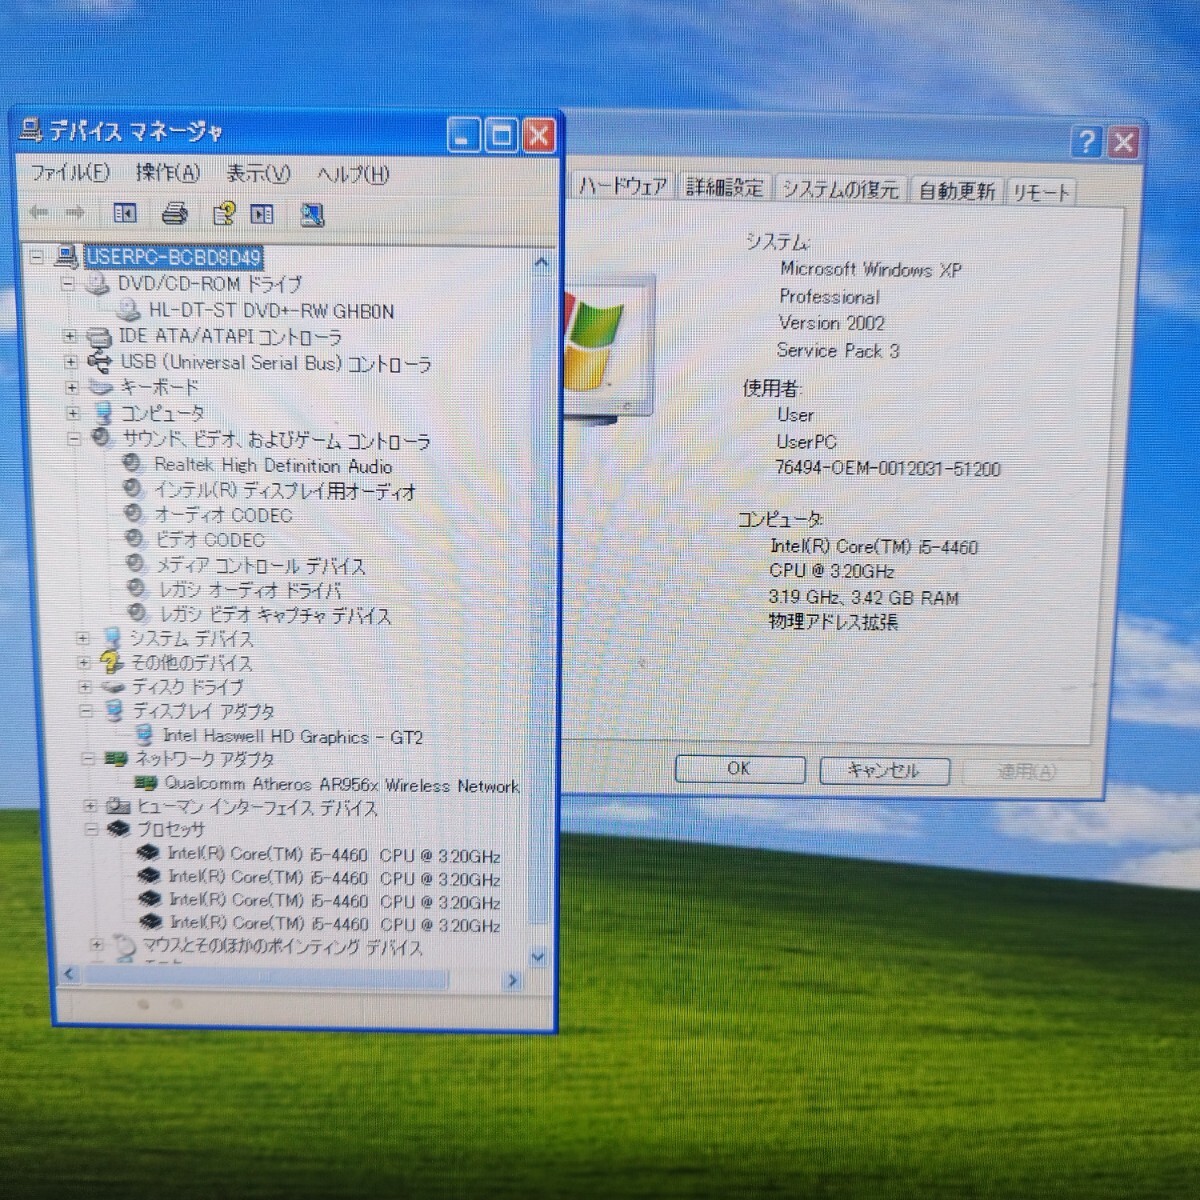Click the キャンセル button
Screen dimensions: 1200x1200
pos(882,770)
